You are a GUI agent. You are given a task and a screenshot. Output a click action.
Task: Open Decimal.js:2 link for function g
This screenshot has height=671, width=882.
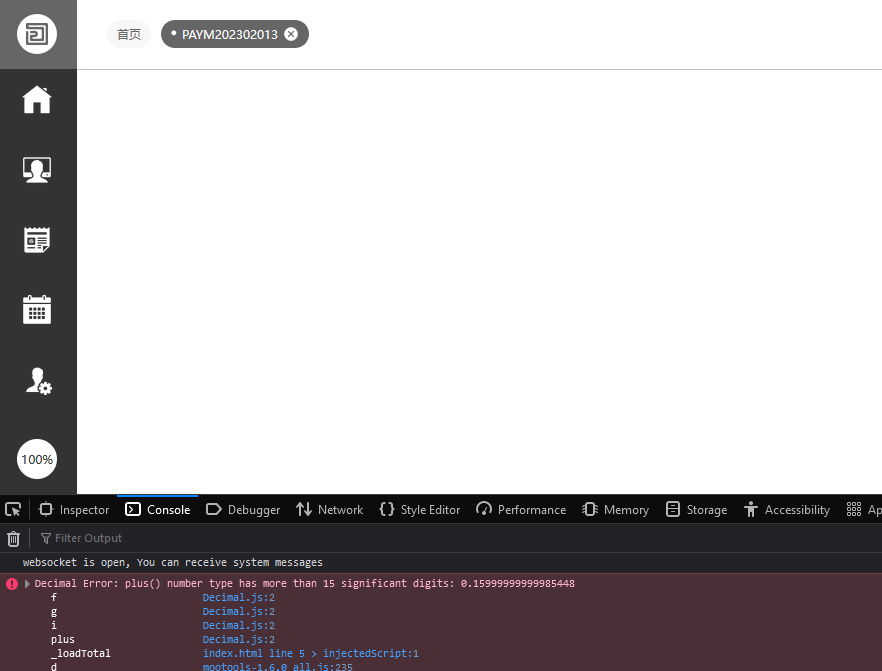point(238,611)
